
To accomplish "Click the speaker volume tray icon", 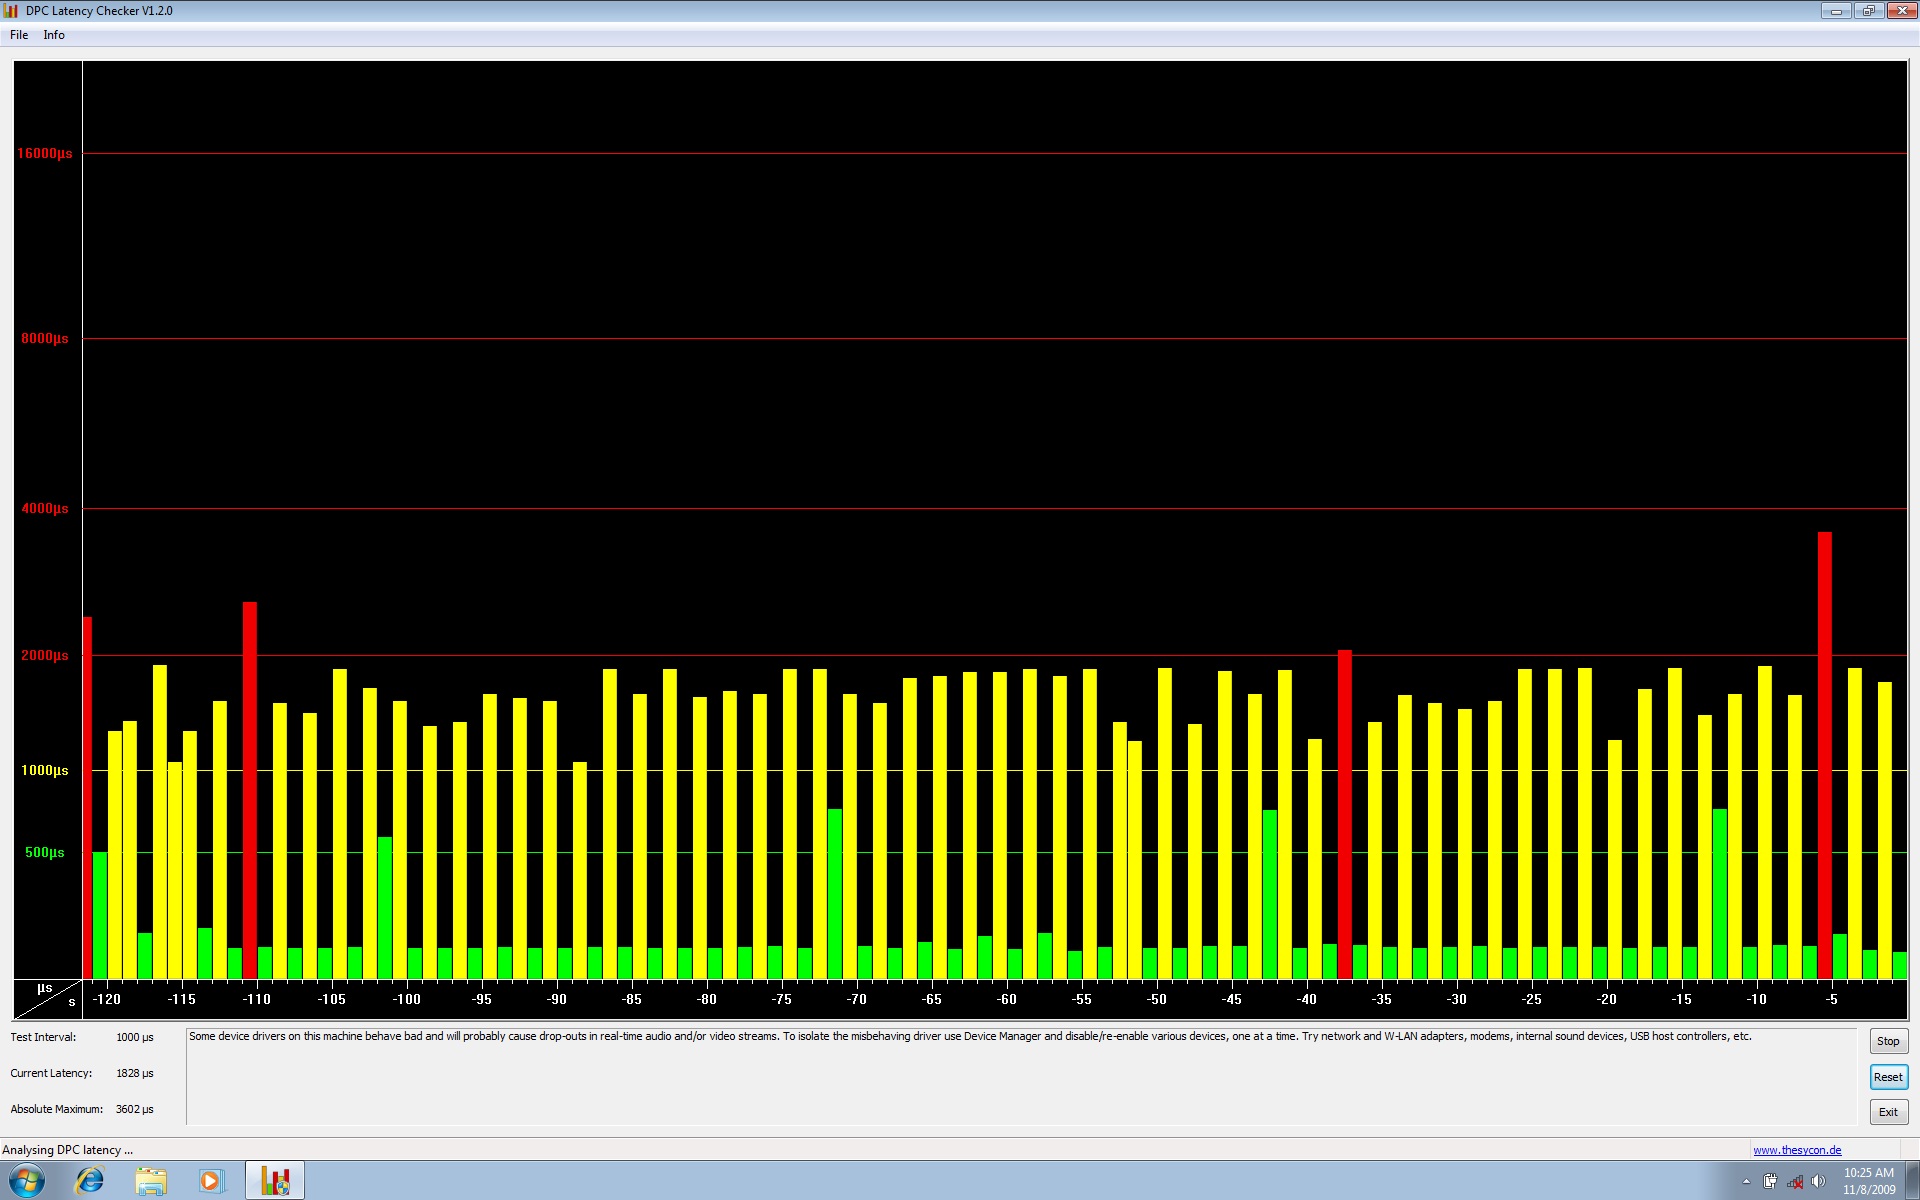I will (x=1818, y=1182).
